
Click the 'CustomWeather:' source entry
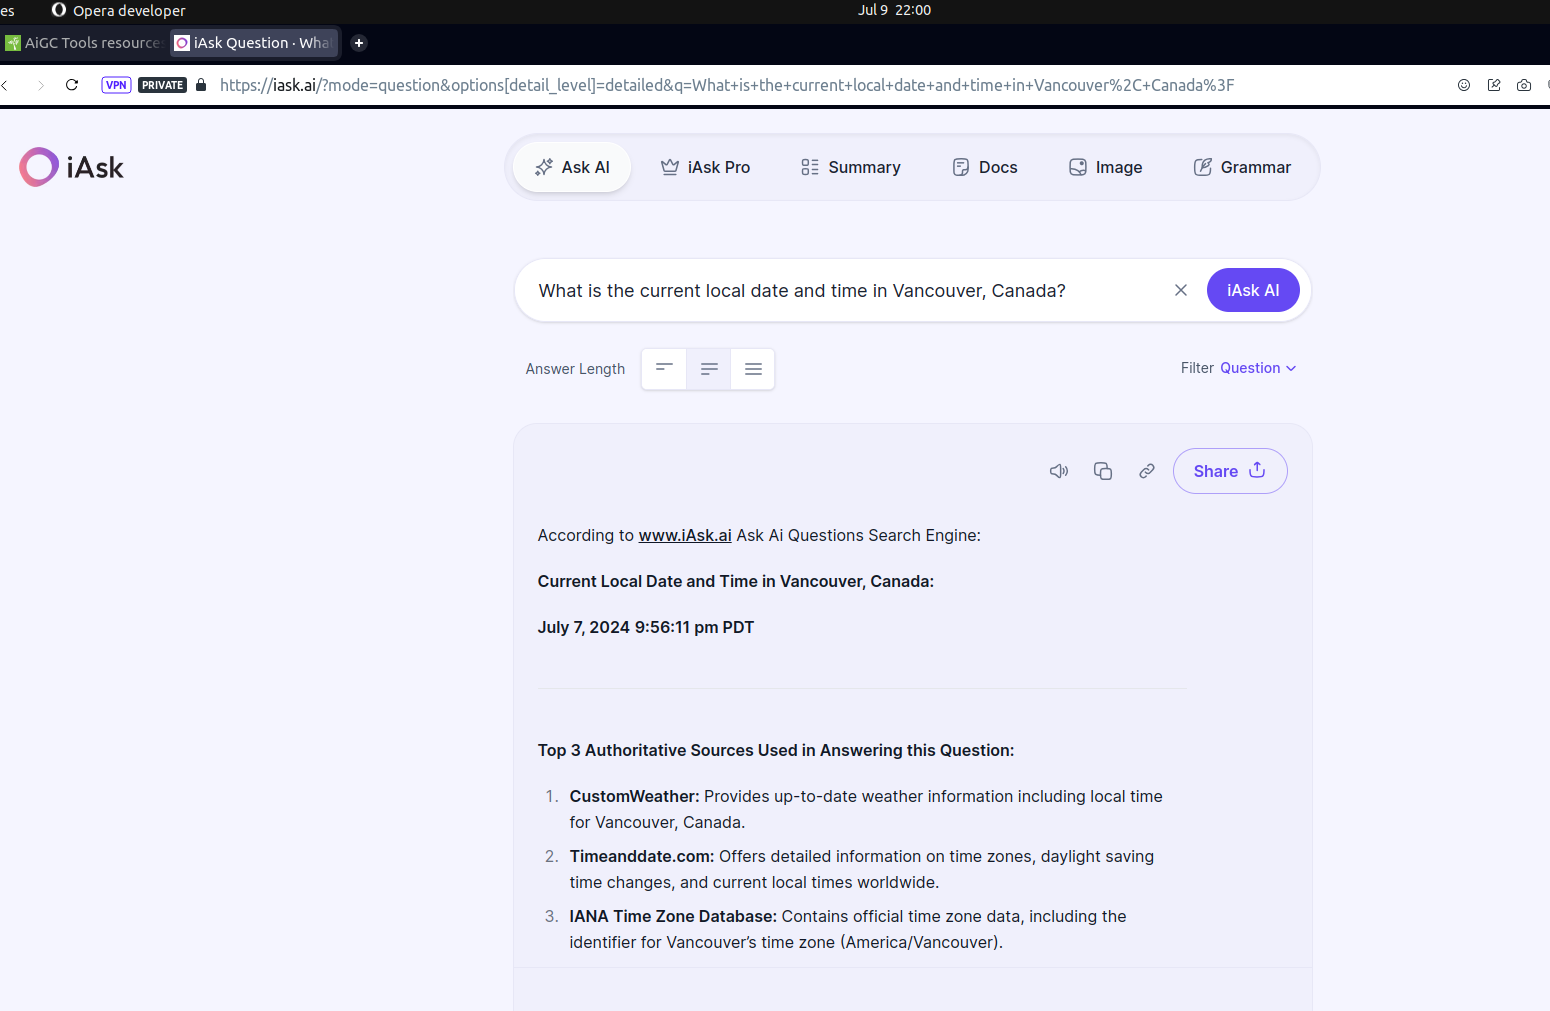point(634,796)
